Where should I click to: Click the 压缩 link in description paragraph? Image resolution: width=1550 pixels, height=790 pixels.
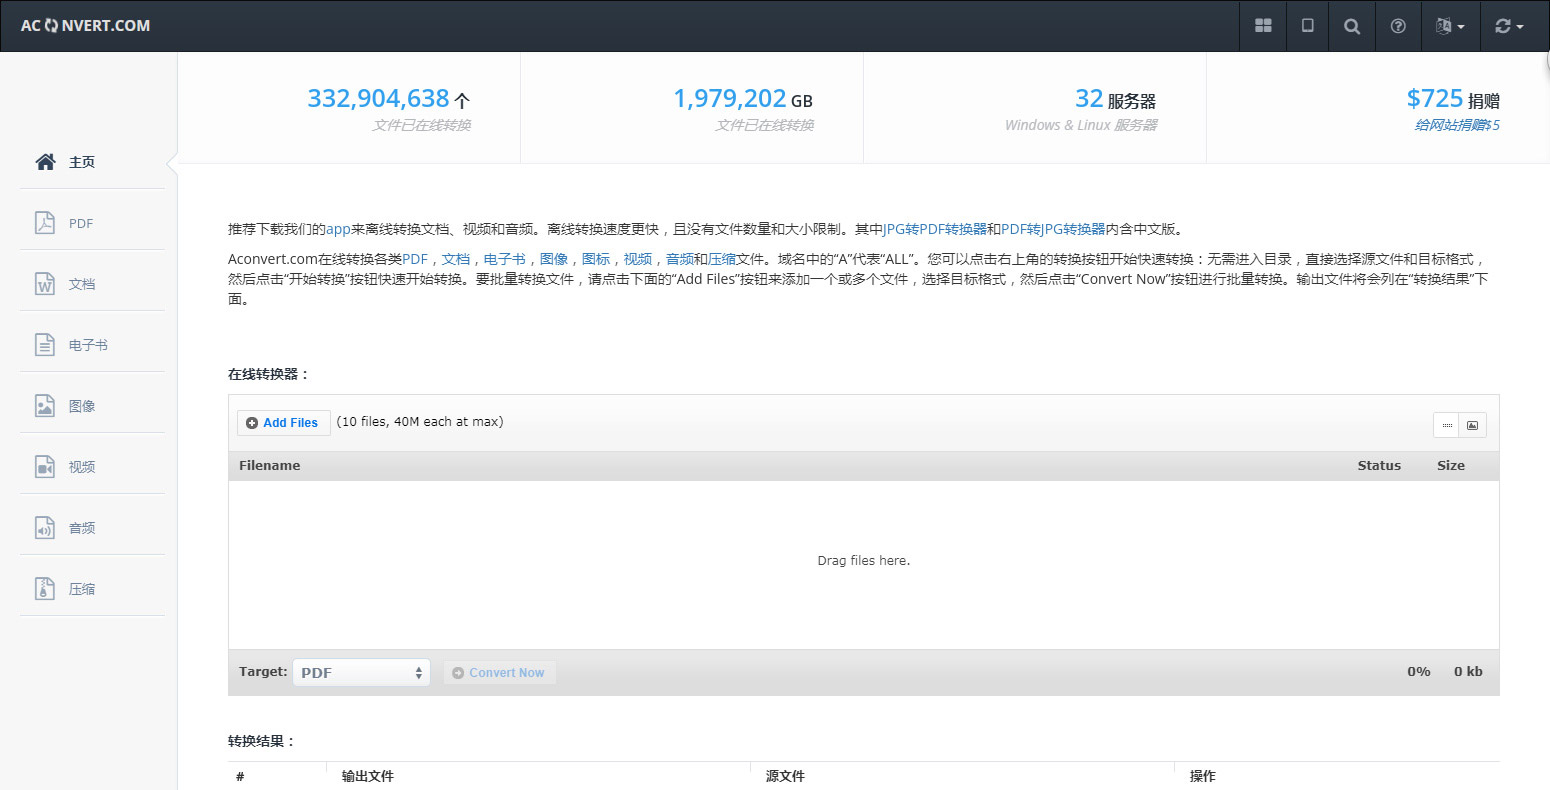[722, 259]
